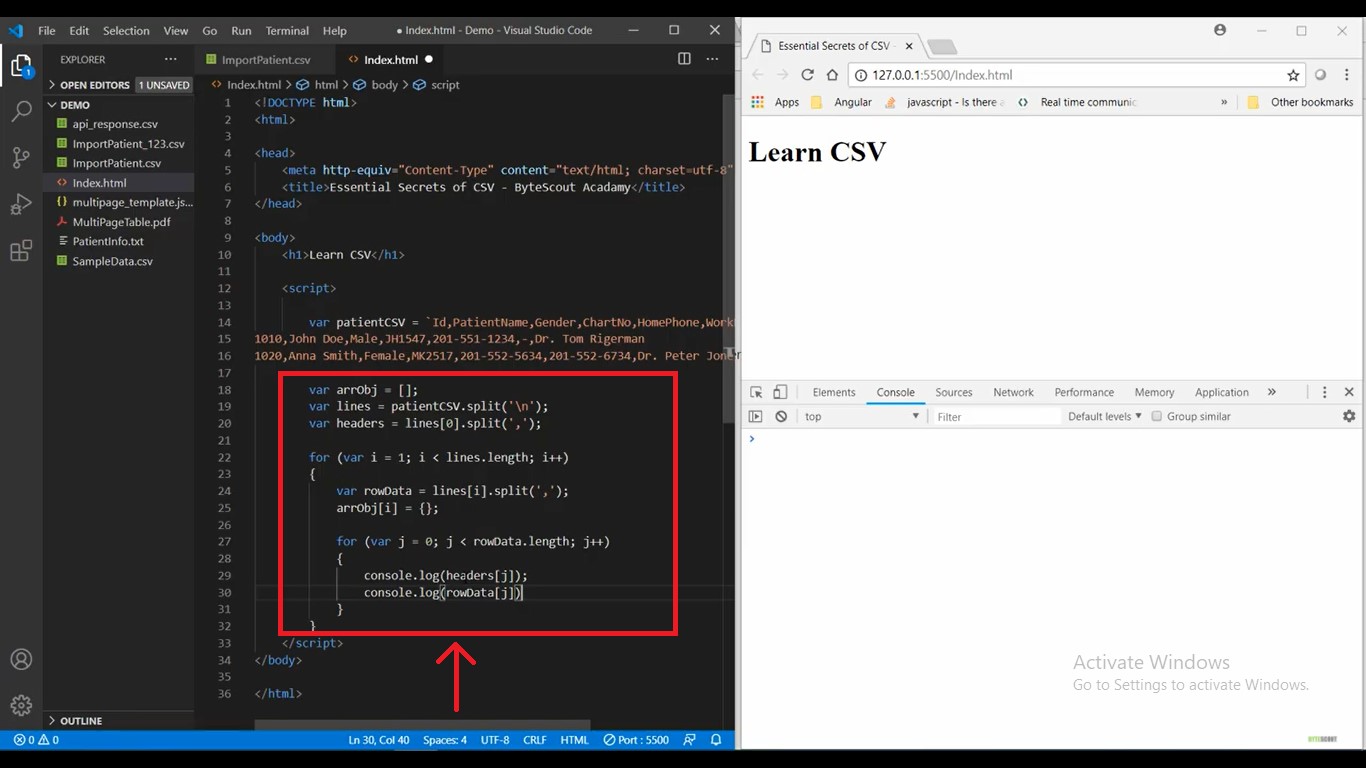Image resolution: width=1366 pixels, height=768 pixels.
Task: Click Ln 30, Col 40 in status bar
Action: pyautogui.click(x=378, y=740)
